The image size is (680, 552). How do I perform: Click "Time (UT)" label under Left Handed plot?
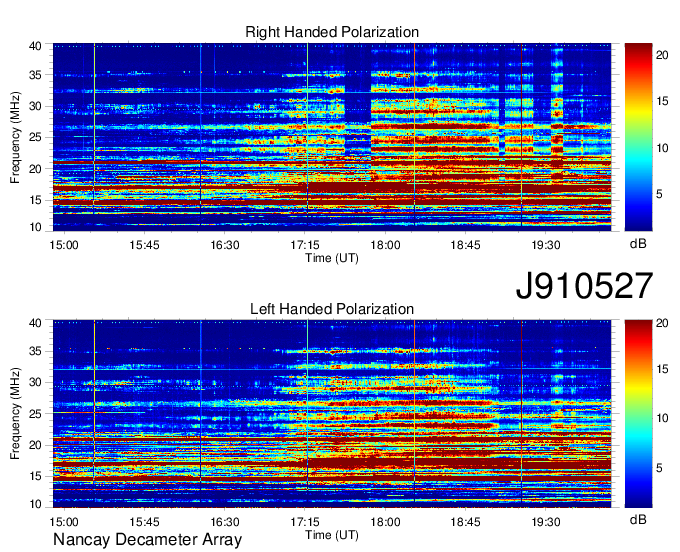pos(332,535)
